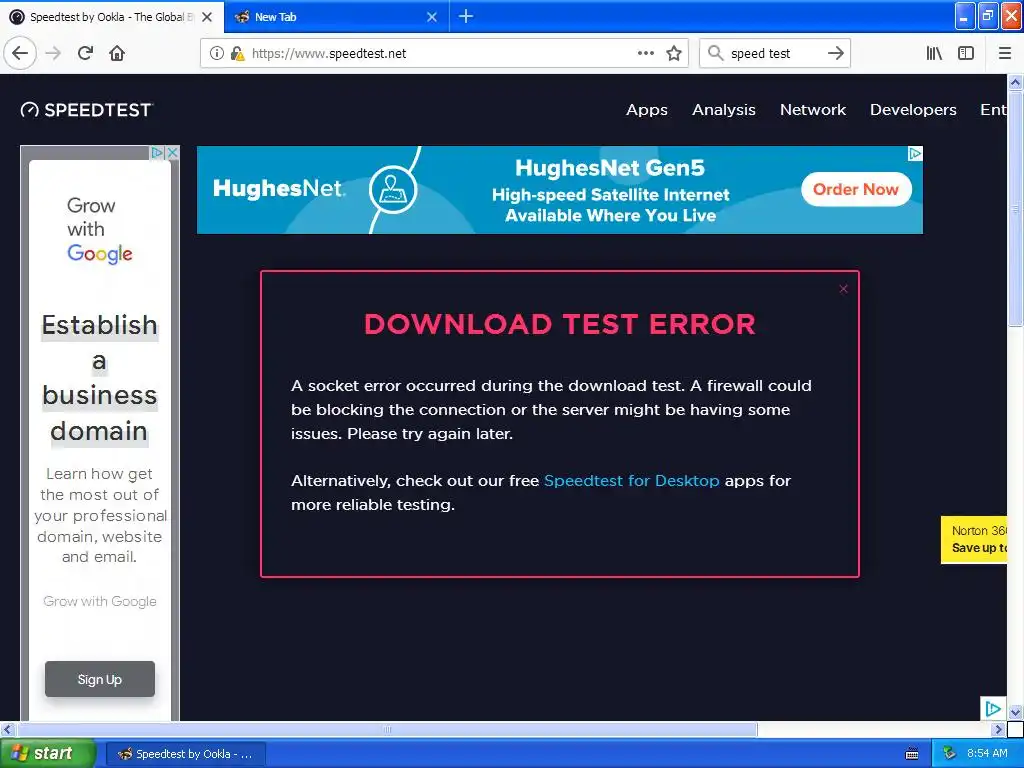Click the Norton 360 yellow ad
Image resolution: width=1024 pixels, height=768 pixels.
pyautogui.click(x=974, y=539)
